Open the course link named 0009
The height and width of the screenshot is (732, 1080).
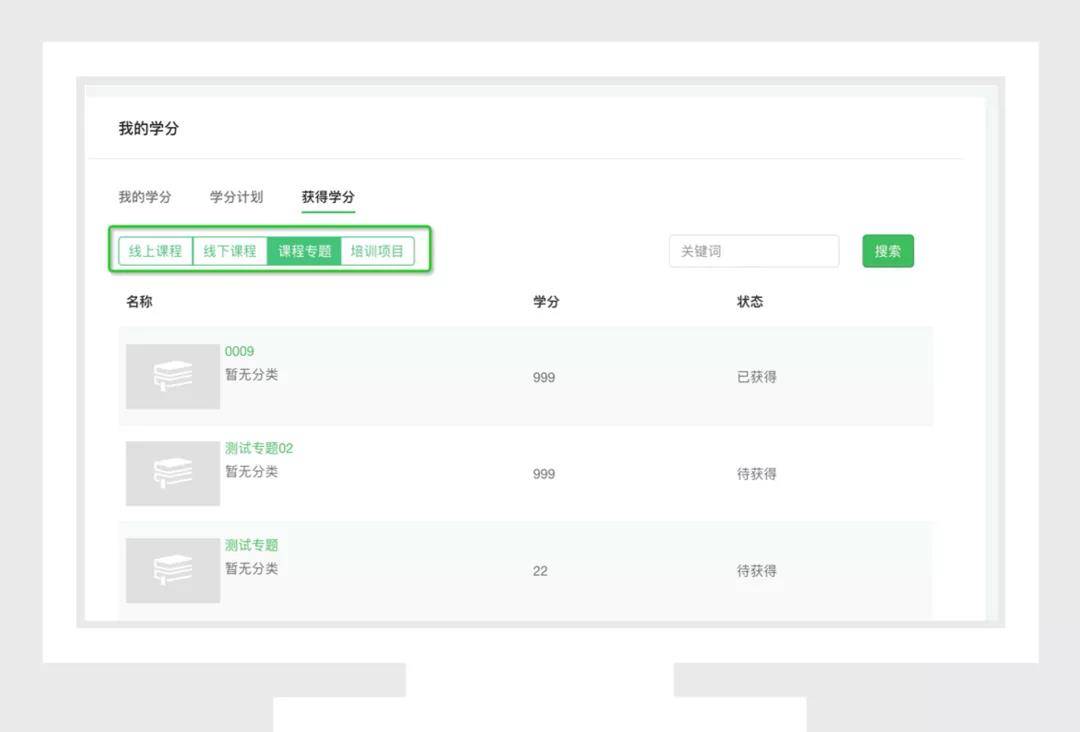click(239, 351)
